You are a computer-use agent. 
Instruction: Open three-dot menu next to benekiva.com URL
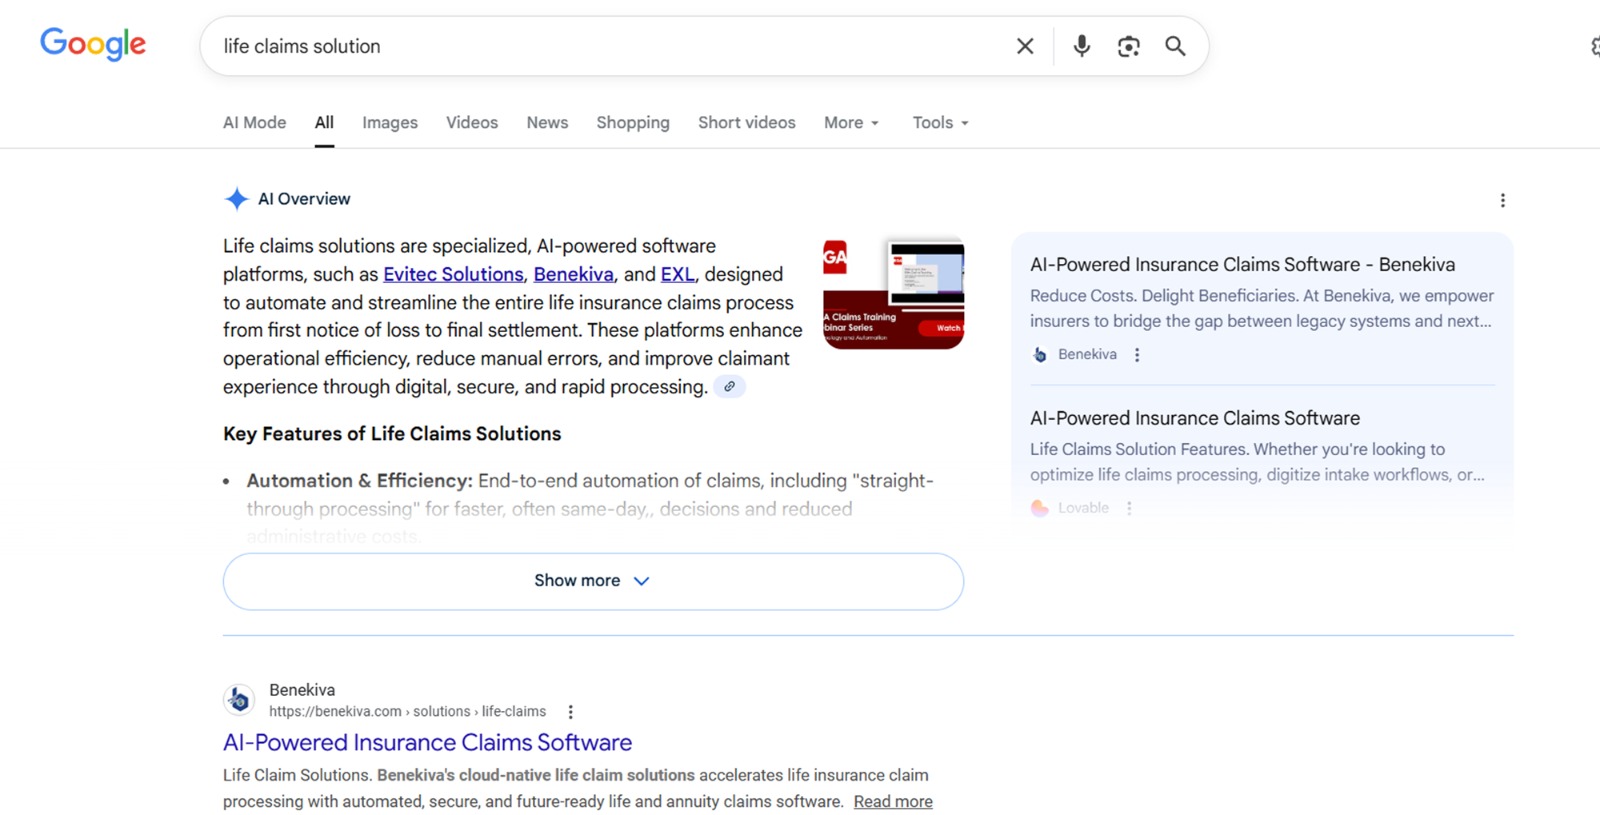570,712
